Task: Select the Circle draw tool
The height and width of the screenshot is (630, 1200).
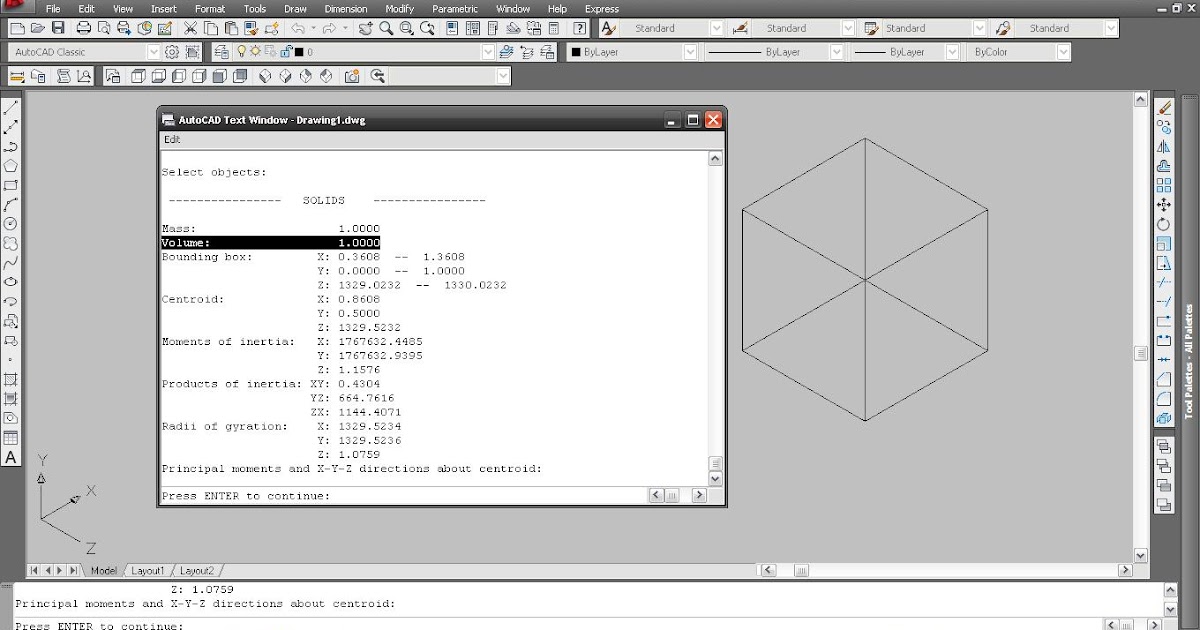Action: (x=11, y=224)
